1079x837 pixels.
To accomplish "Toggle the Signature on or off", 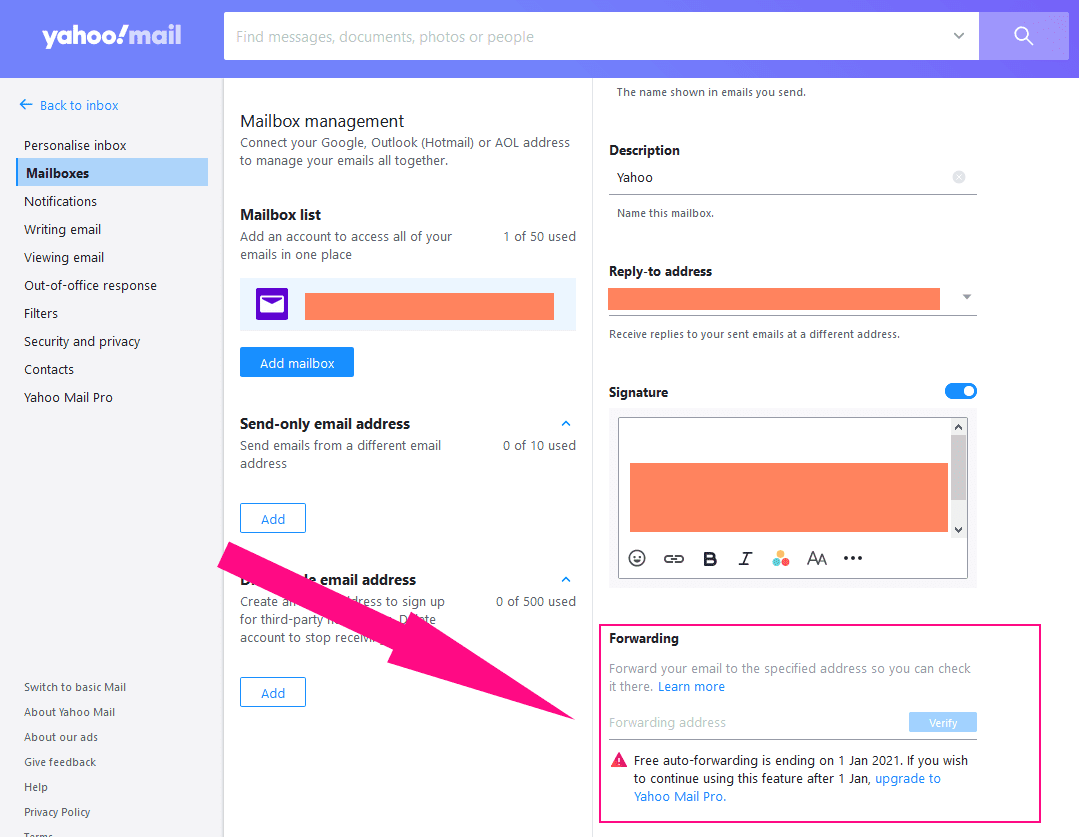I will coord(960,391).
